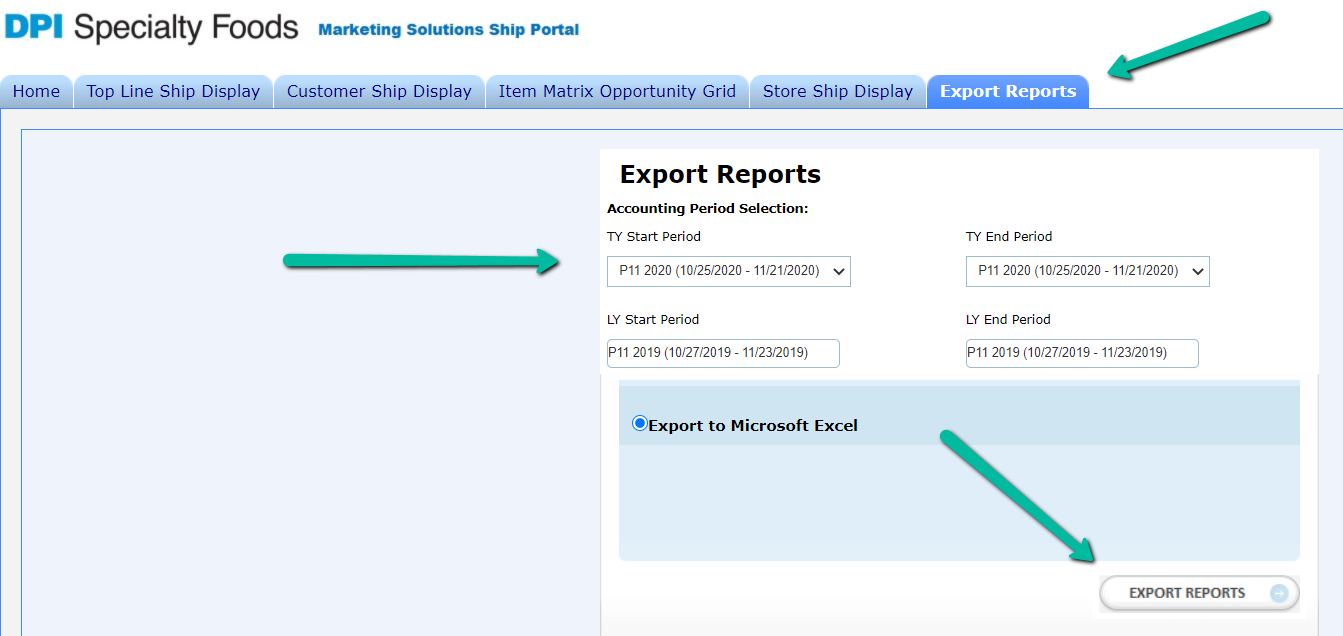The width and height of the screenshot is (1343, 636).
Task: Click the chevron arrow of TY Start Period
Action: 839,271
